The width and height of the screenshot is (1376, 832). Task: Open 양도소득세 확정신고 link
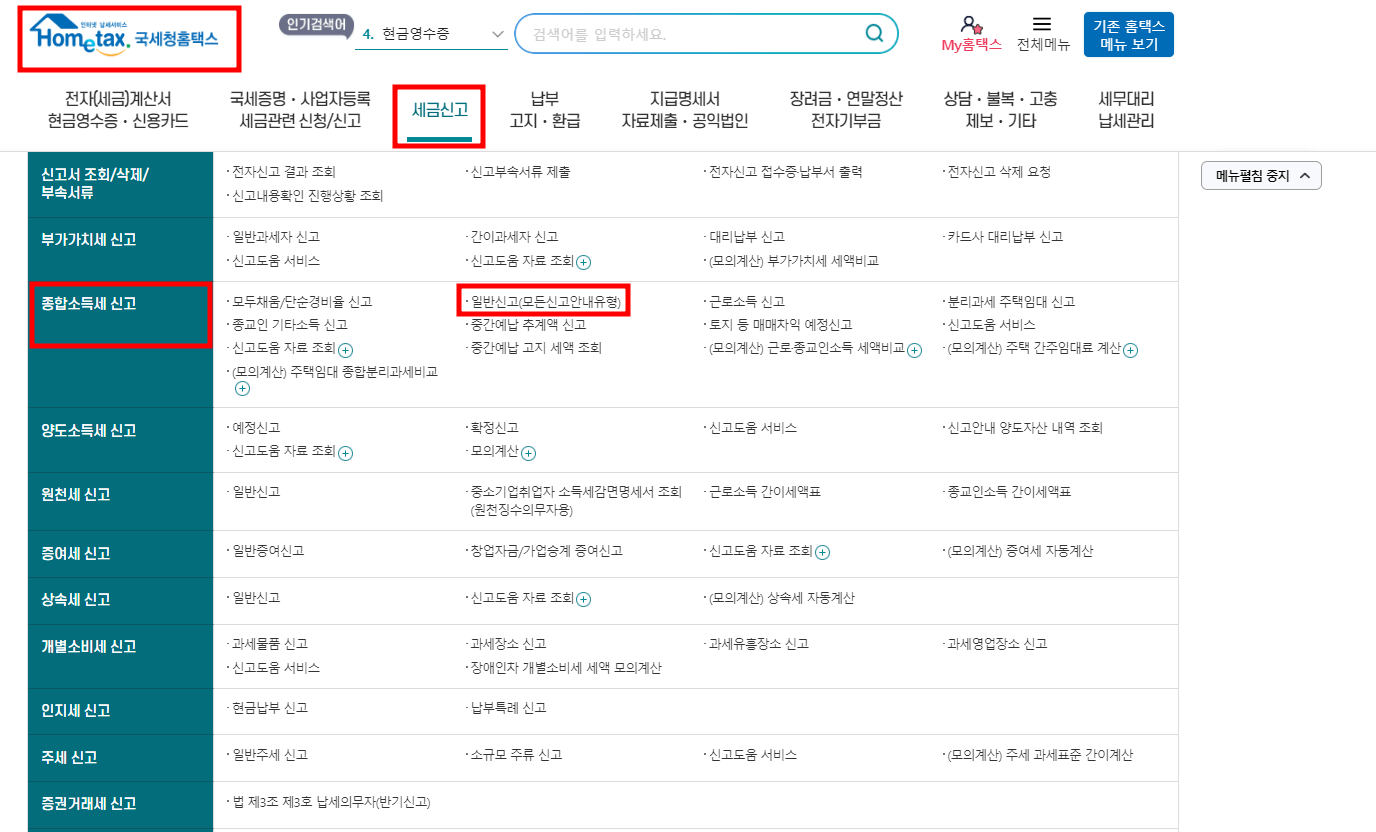(x=493, y=428)
